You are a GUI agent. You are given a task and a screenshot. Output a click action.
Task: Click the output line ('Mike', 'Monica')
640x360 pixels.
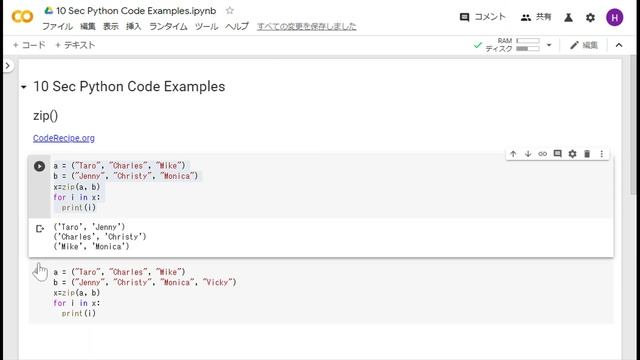coord(91,247)
